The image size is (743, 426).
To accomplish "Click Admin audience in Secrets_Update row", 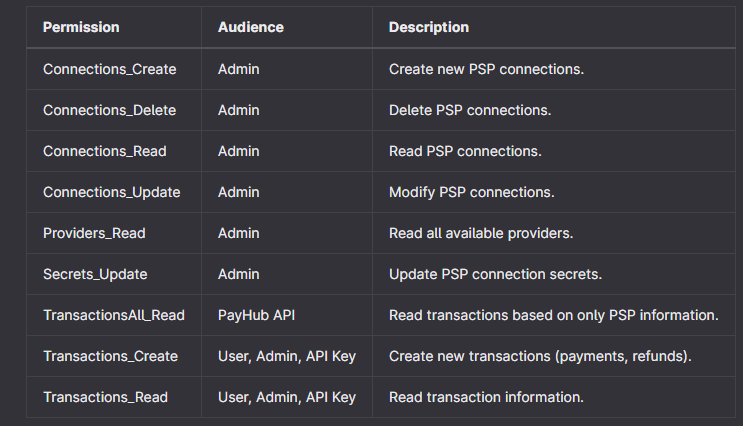I will (x=238, y=274).
